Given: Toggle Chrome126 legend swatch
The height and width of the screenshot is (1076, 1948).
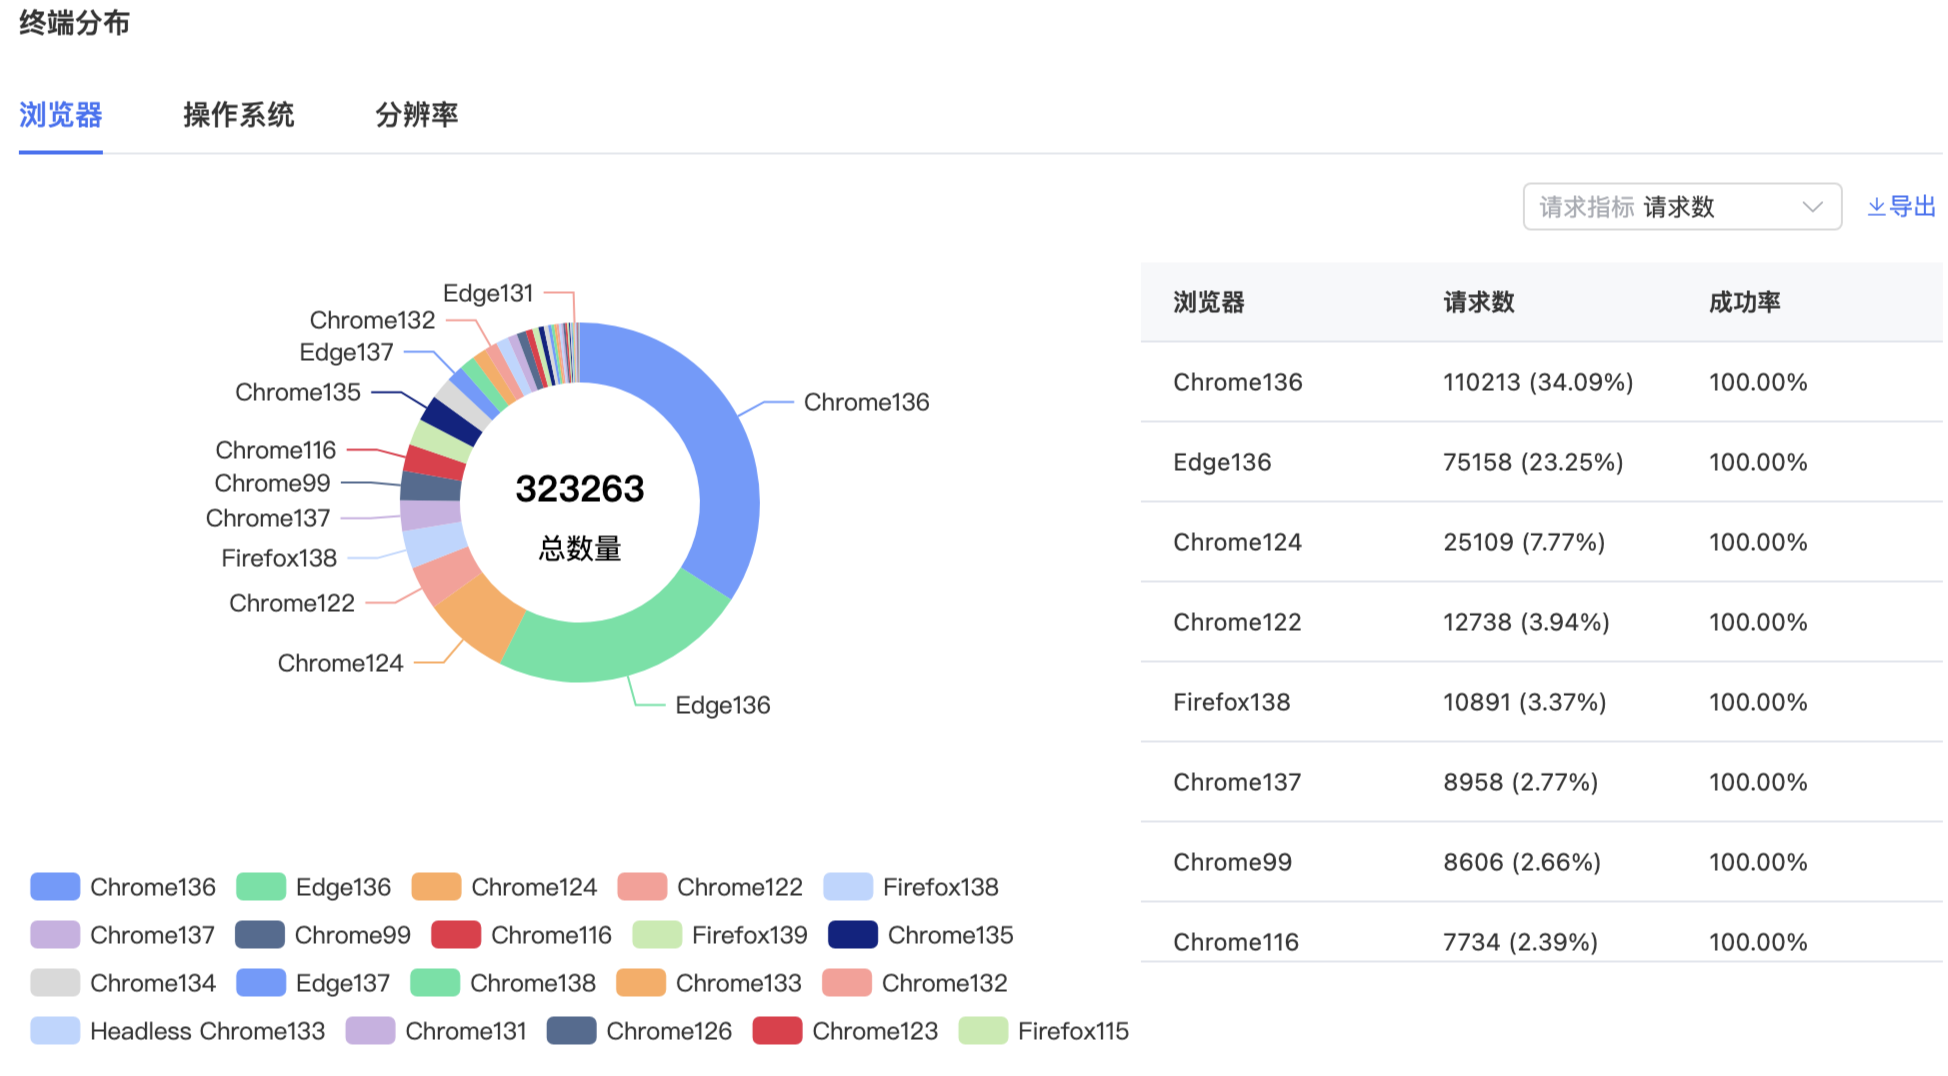Looking at the screenshot, I should tap(572, 1031).
